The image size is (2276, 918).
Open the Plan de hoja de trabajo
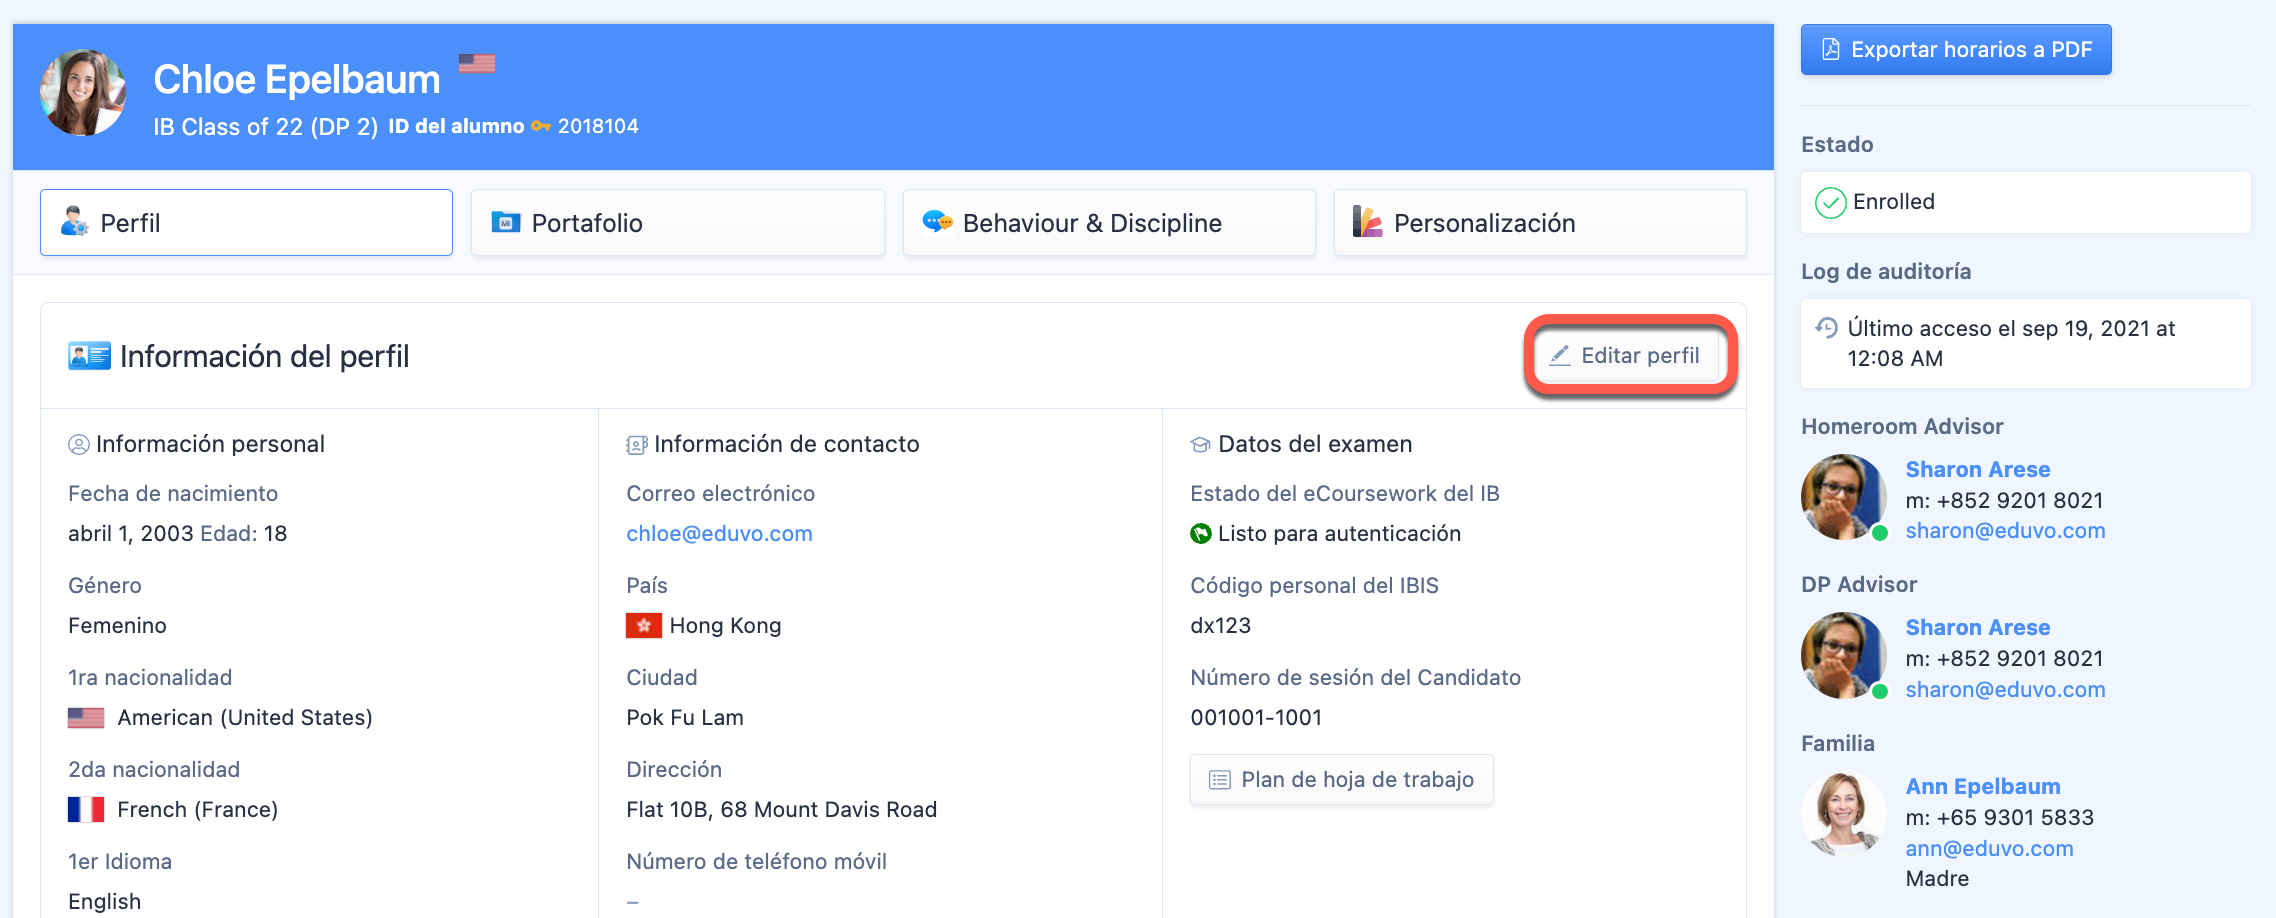point(1341,780)
